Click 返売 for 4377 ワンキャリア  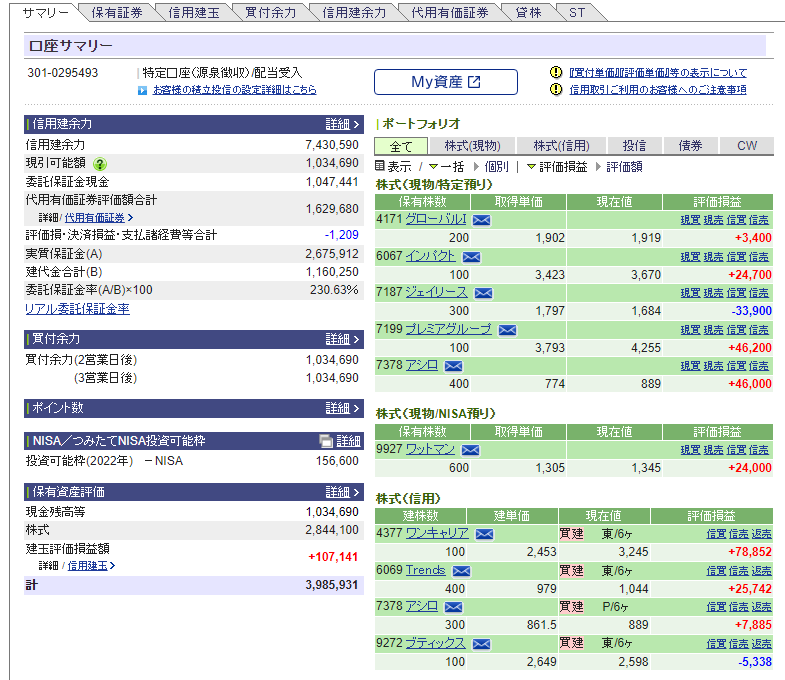pyautogui.click(x=761, y=534)
